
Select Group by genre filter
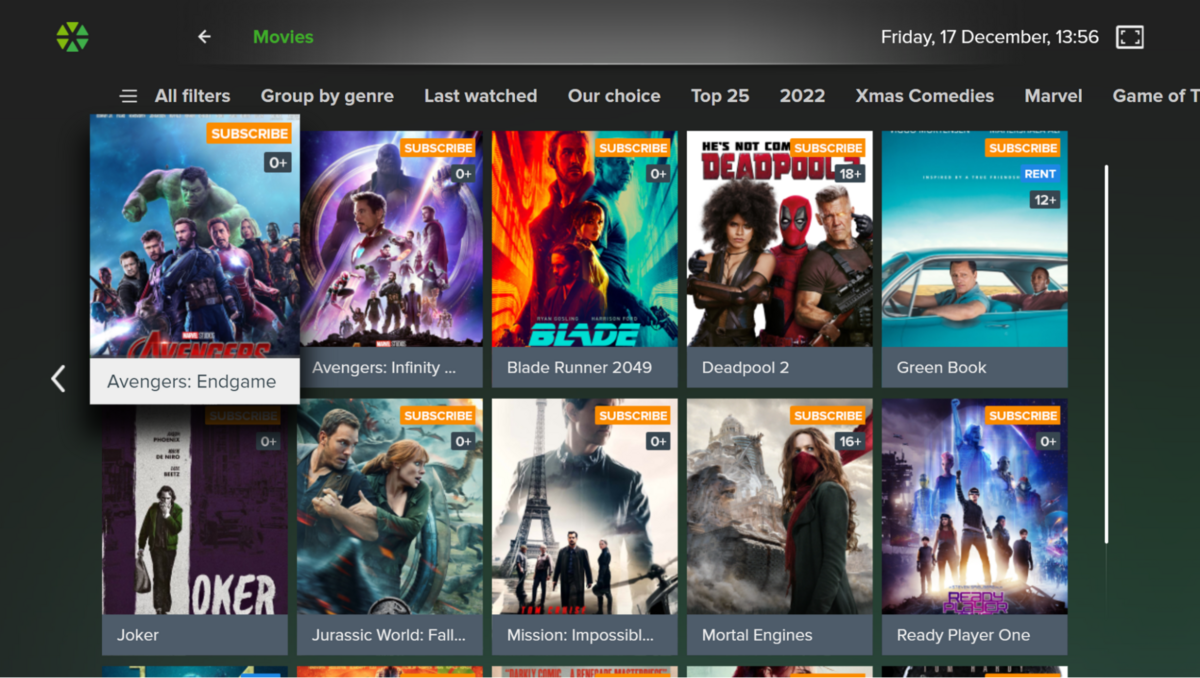pos(327,96)
